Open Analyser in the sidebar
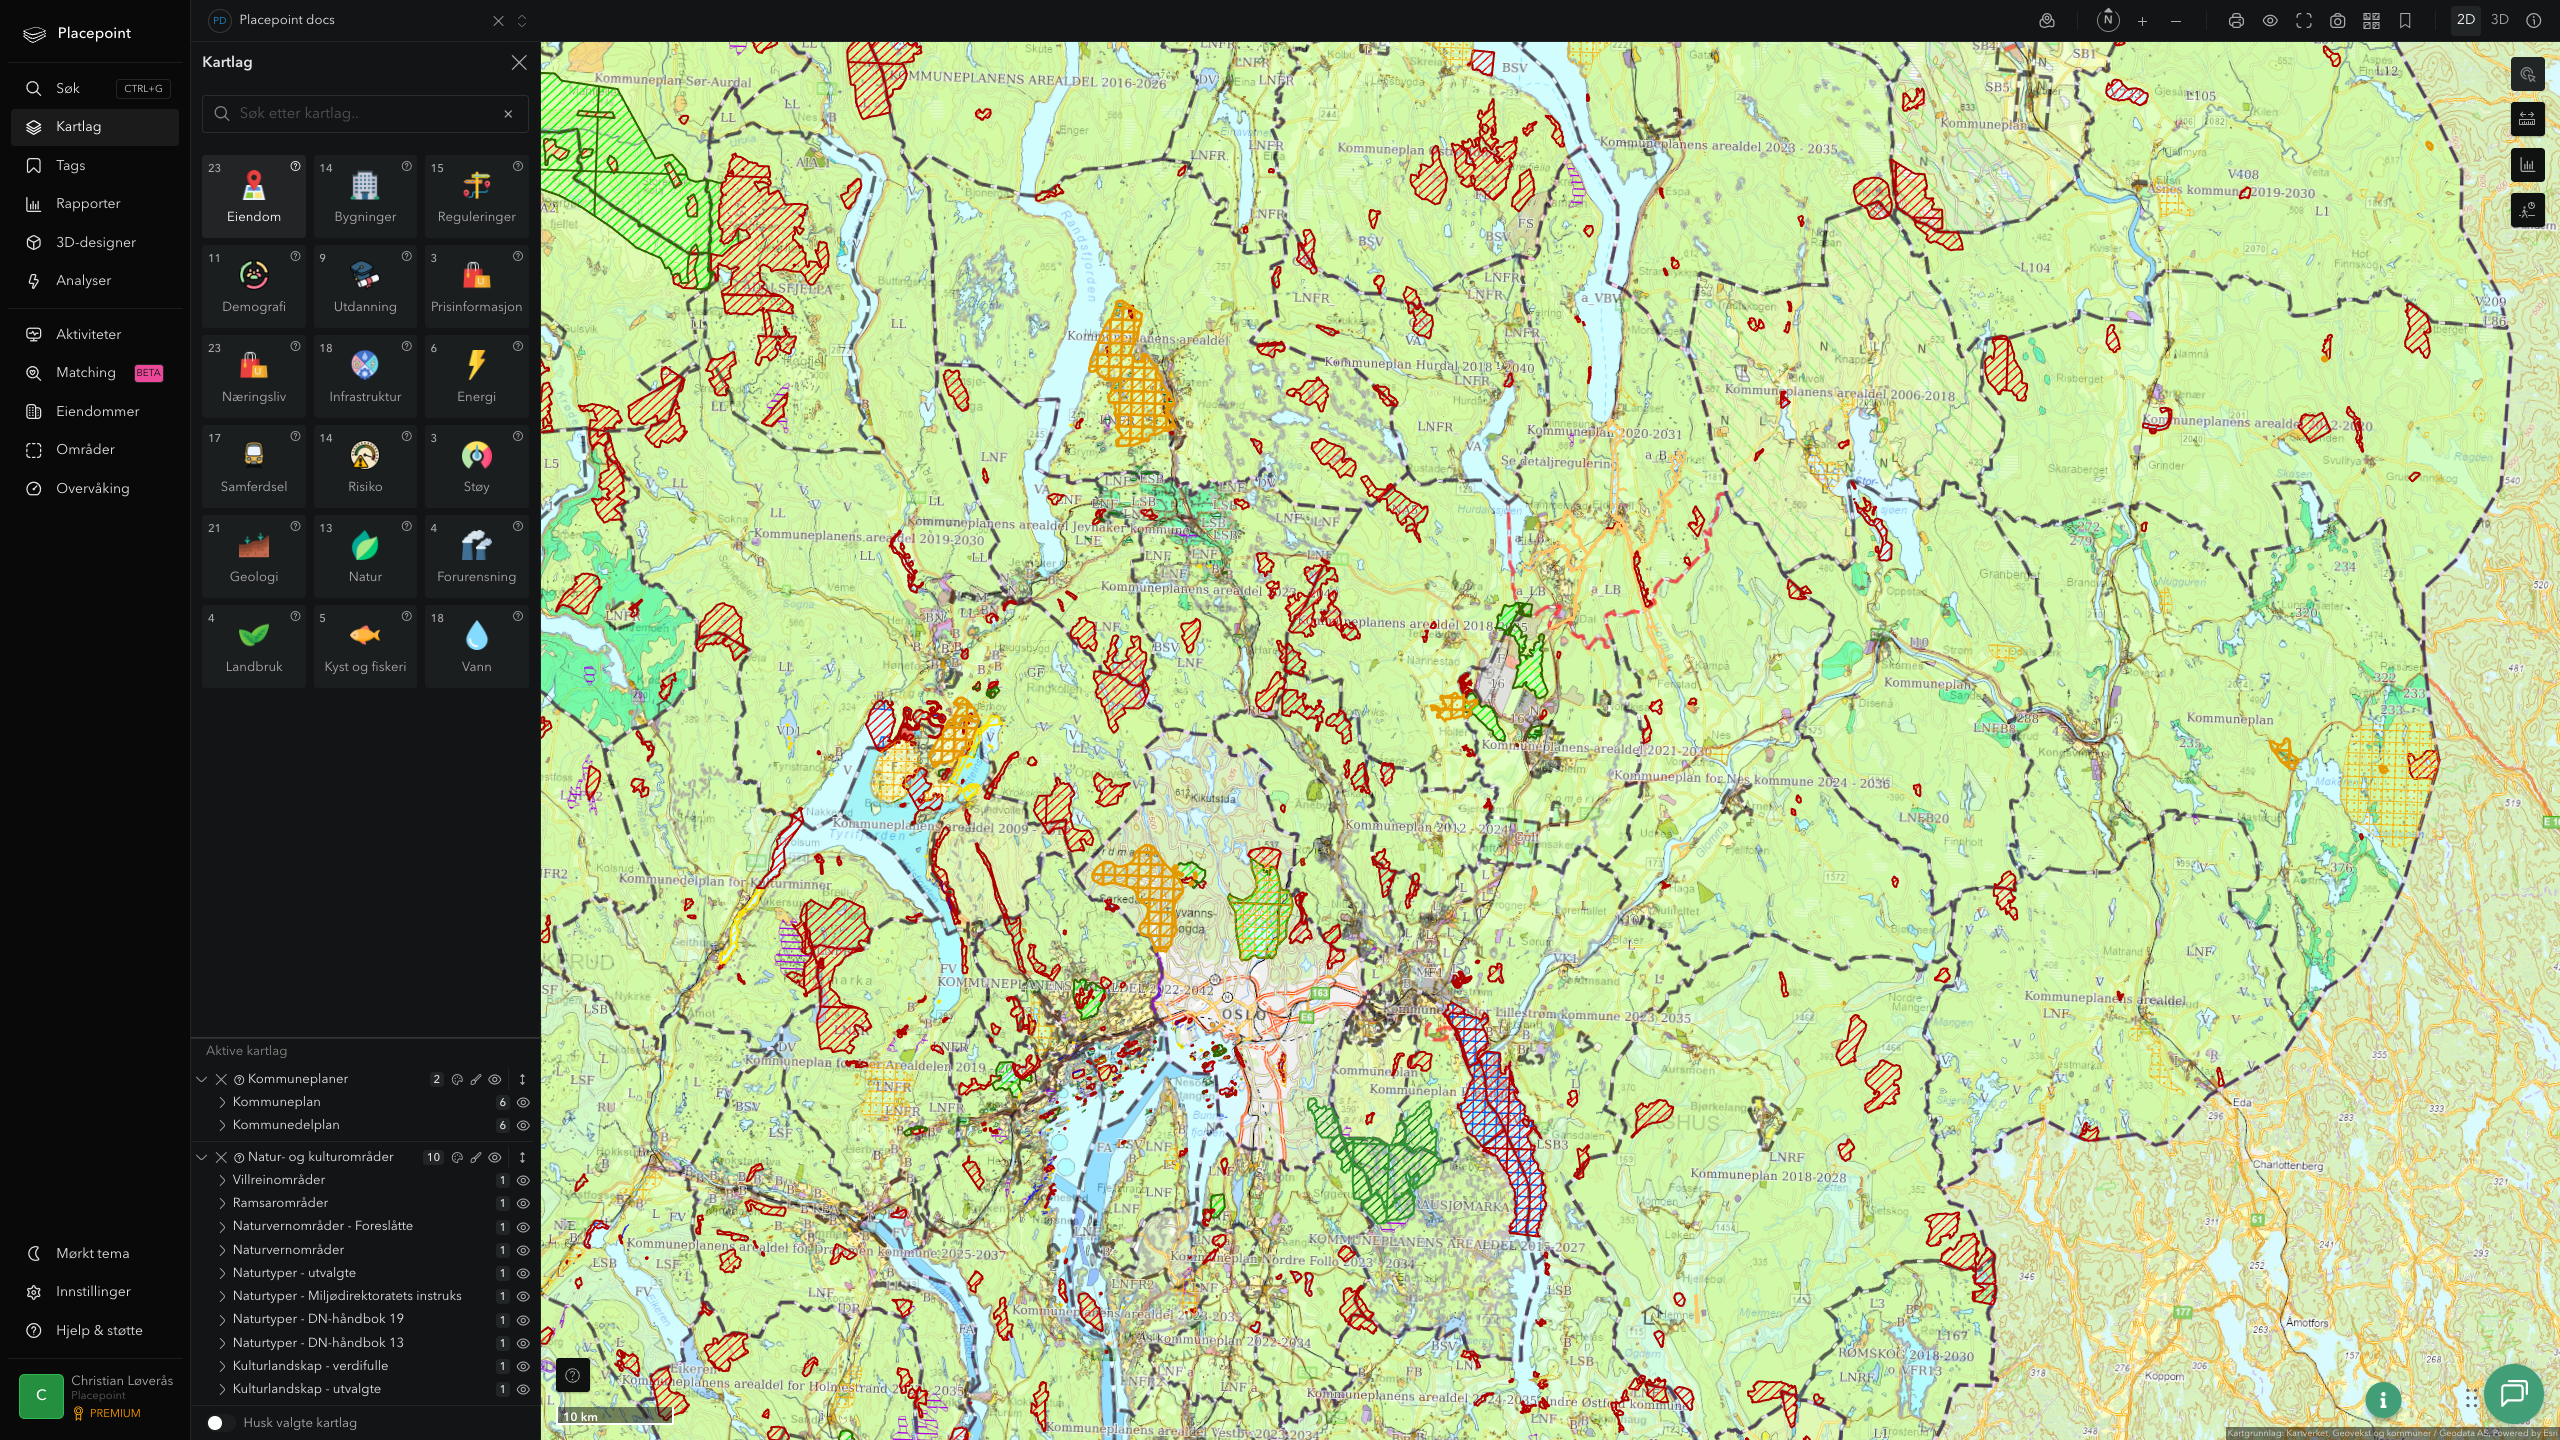2560x1440 pixels. 95,281
